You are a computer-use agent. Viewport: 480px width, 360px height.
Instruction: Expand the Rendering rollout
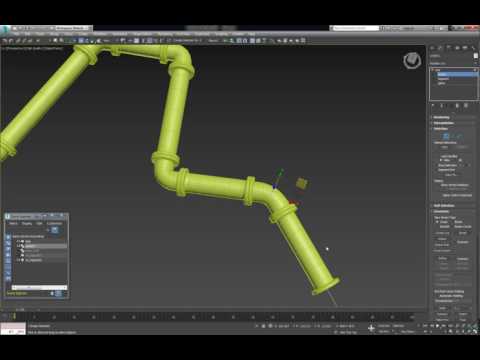453,117
